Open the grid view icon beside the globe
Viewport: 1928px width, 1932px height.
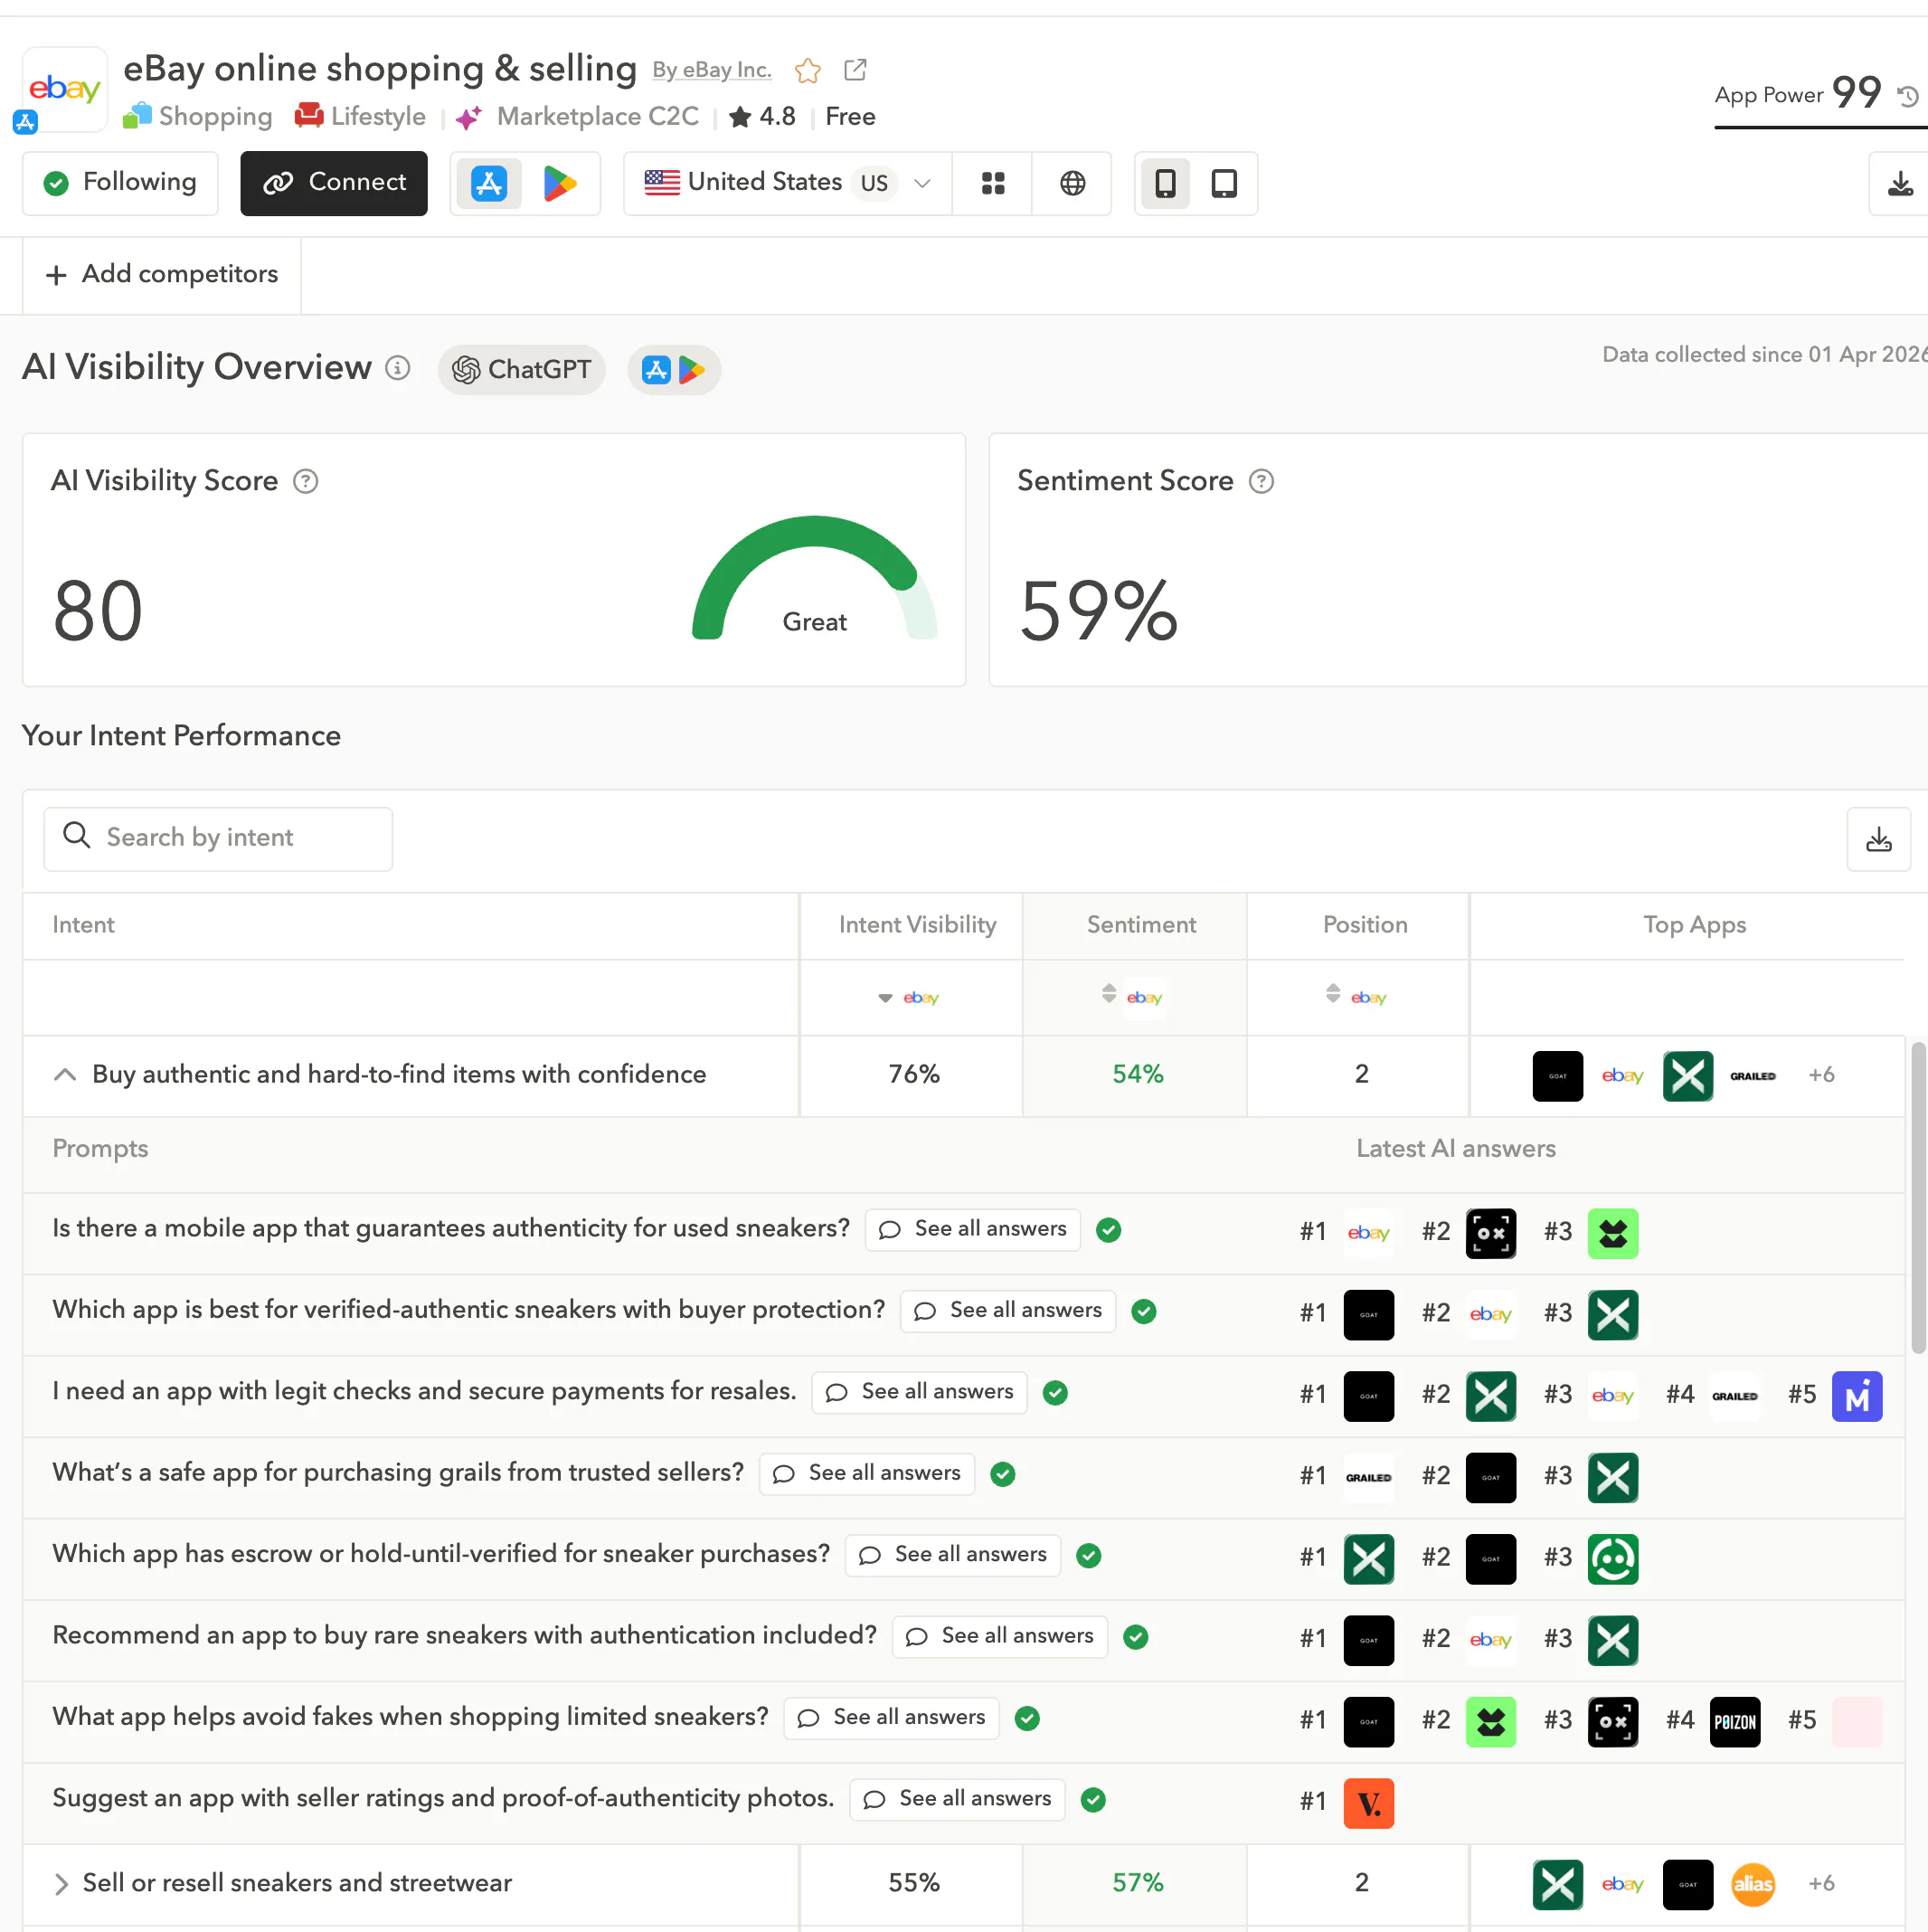[x=992, y=183]
